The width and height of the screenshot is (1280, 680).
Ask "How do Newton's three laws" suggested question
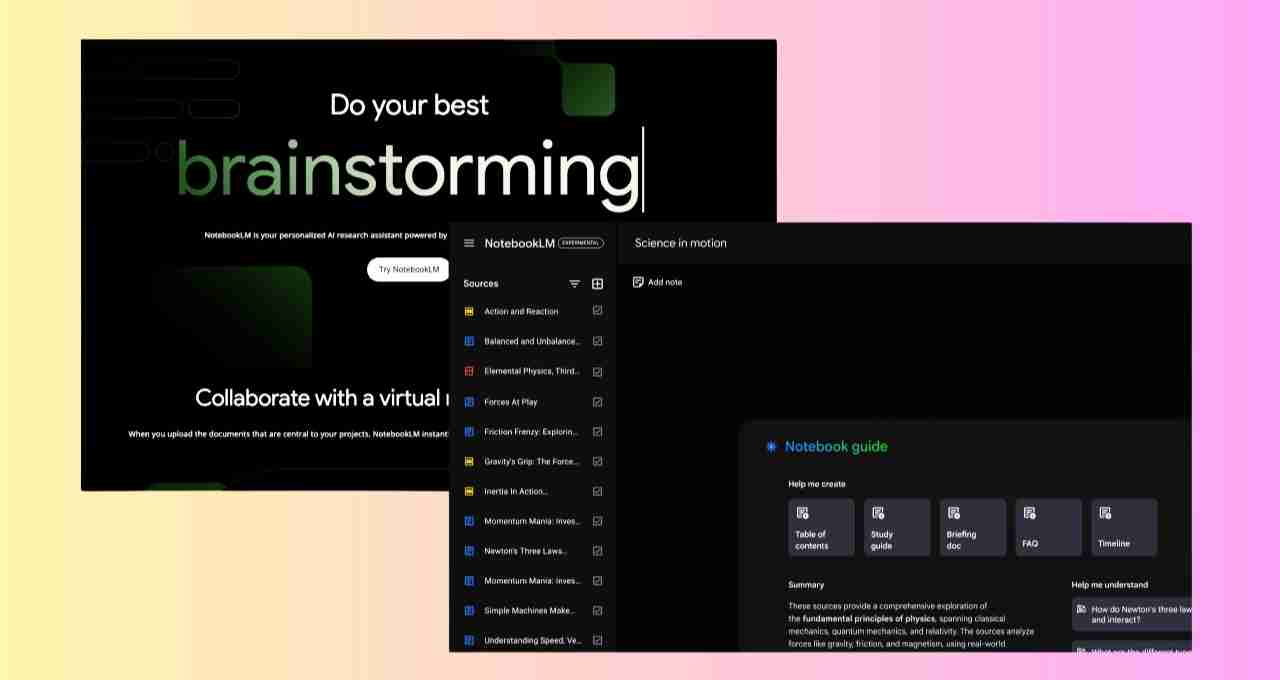1132,614
